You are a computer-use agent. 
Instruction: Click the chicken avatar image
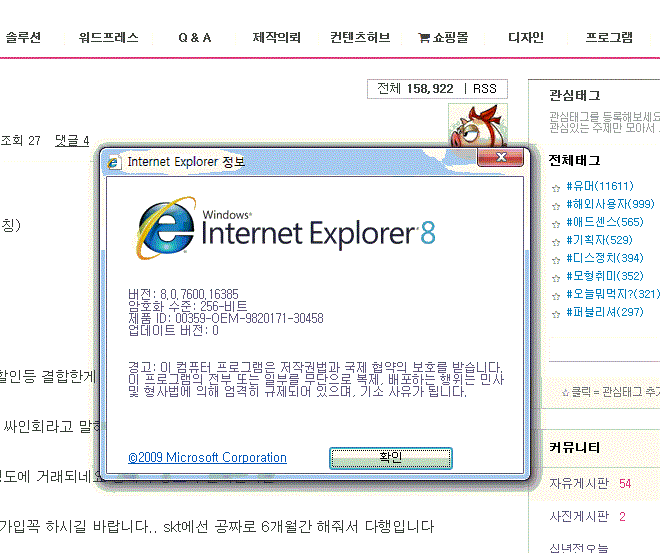478,125
